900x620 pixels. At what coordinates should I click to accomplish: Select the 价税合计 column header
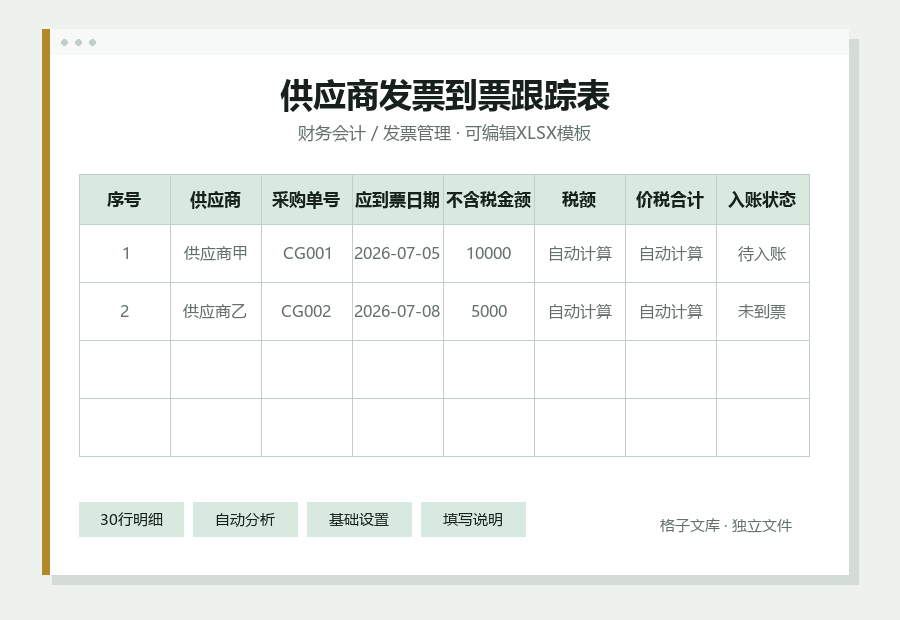click(671, 200)
